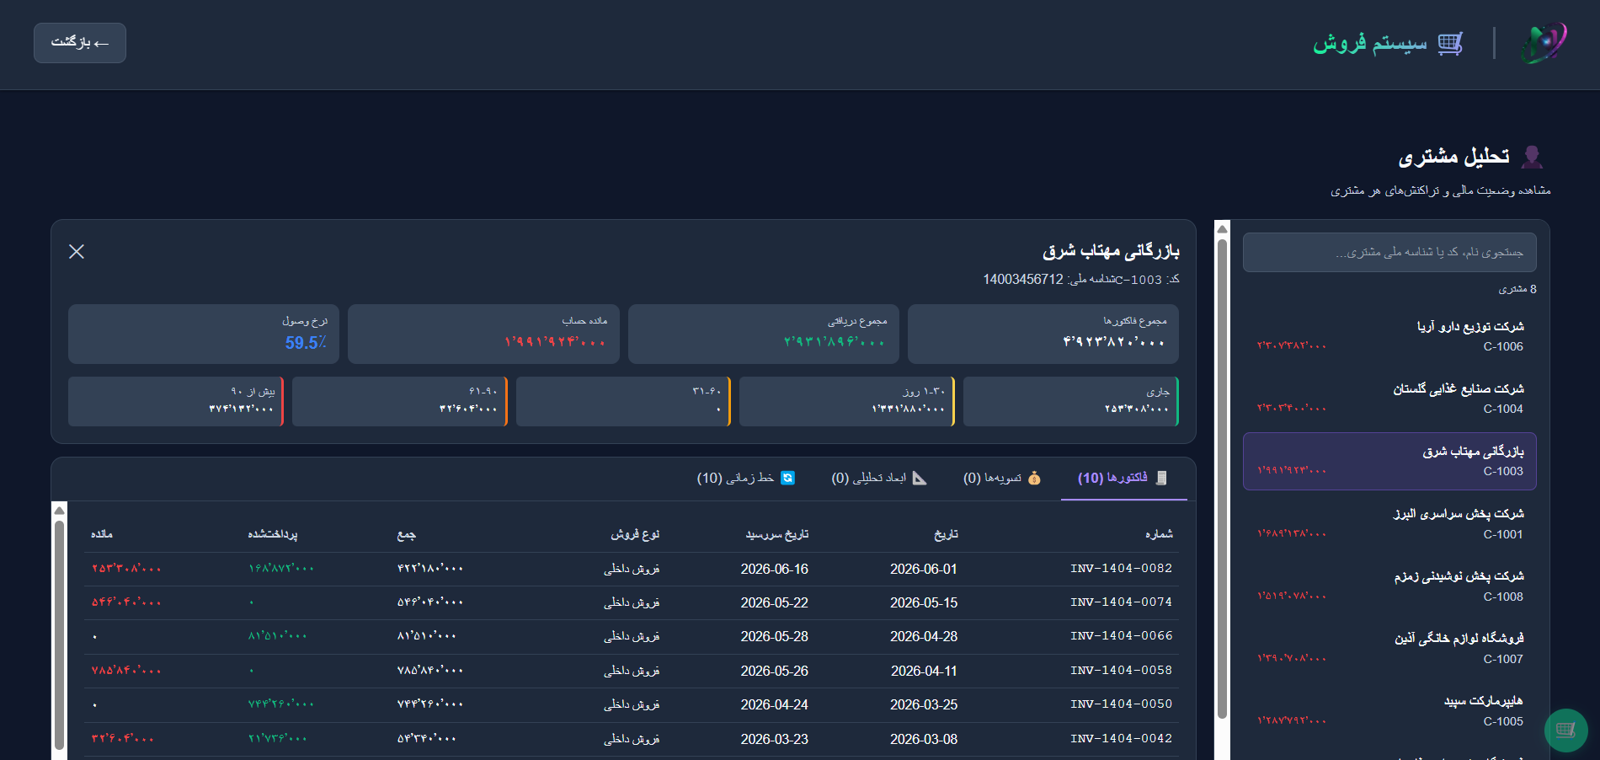The image size is (1600, 760).
Task: Click invoice number INV-1404-0042
Action: [x=1121, y=738]
